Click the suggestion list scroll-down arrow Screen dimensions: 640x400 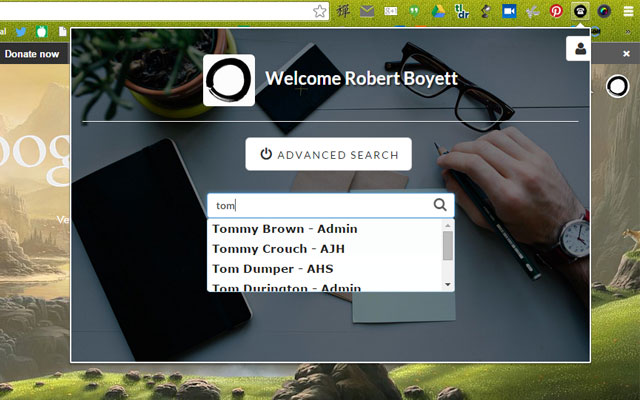[x=448, y=284]
